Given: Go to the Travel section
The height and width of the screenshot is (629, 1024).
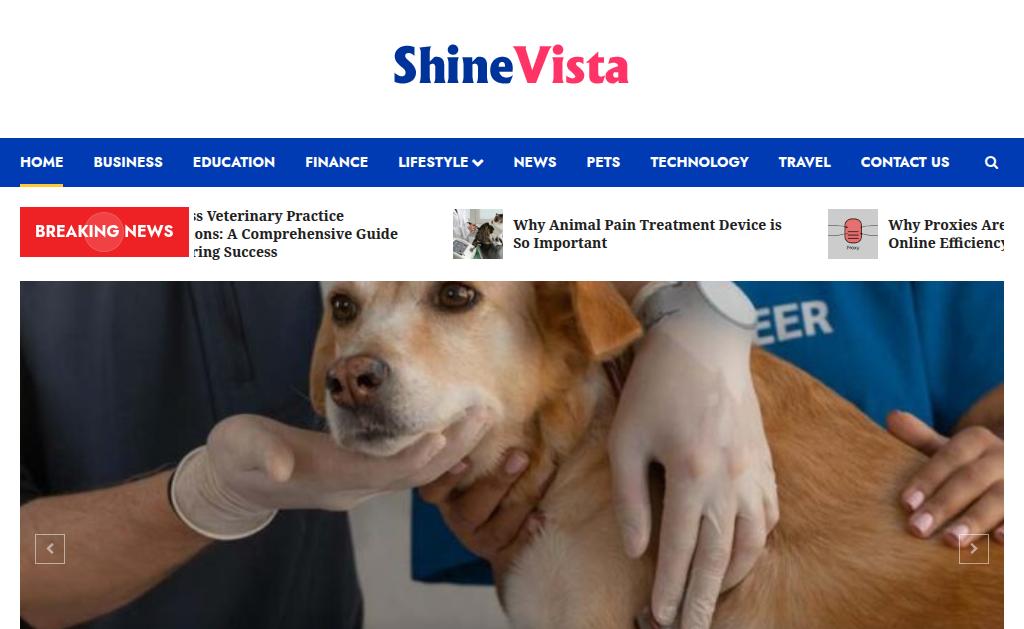Looking at the screenshot, I should (x=804, y=162).
